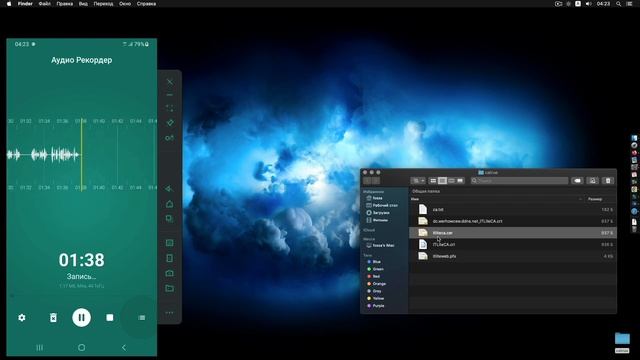Click the yellow waveform playhead marker
640x360 pixels.
coord(81,155)
